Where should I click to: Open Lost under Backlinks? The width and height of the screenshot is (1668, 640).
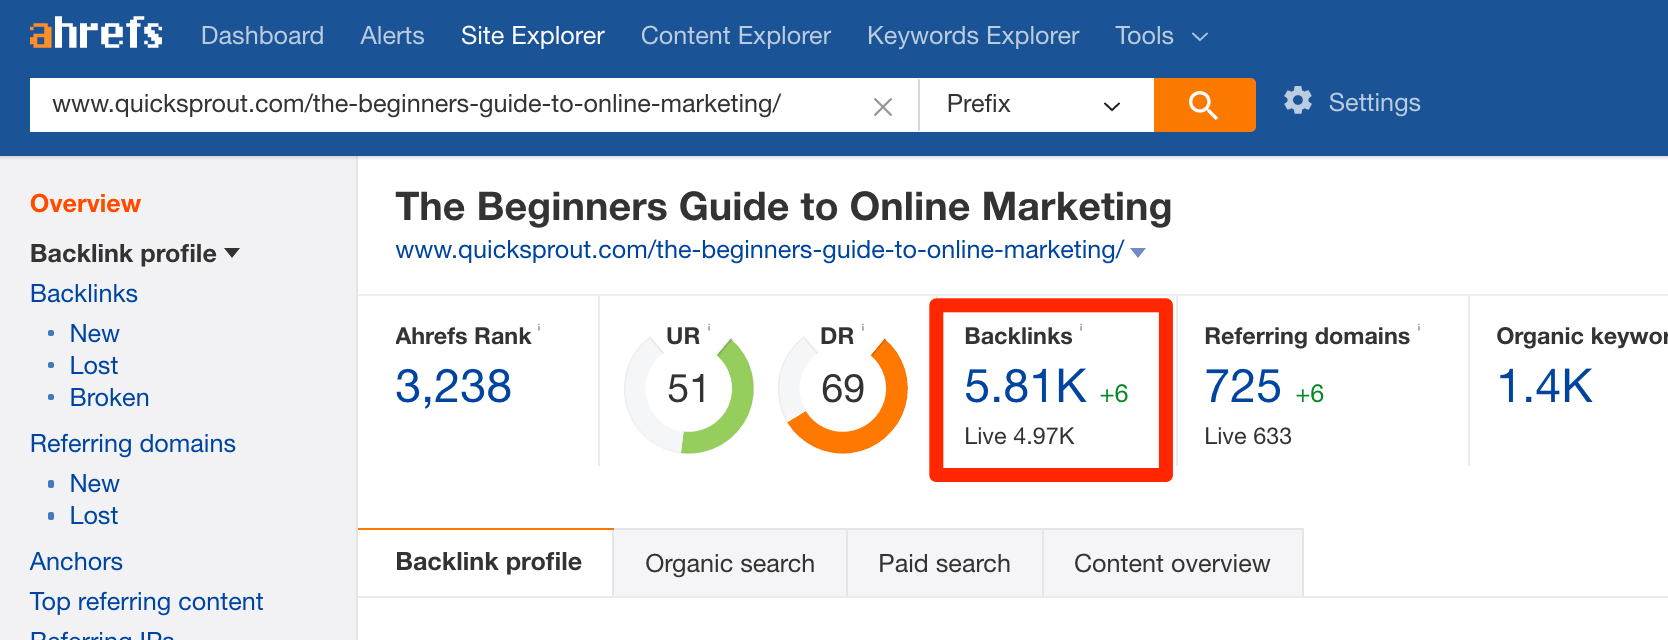pyautogui.click(x=93, y=365)
